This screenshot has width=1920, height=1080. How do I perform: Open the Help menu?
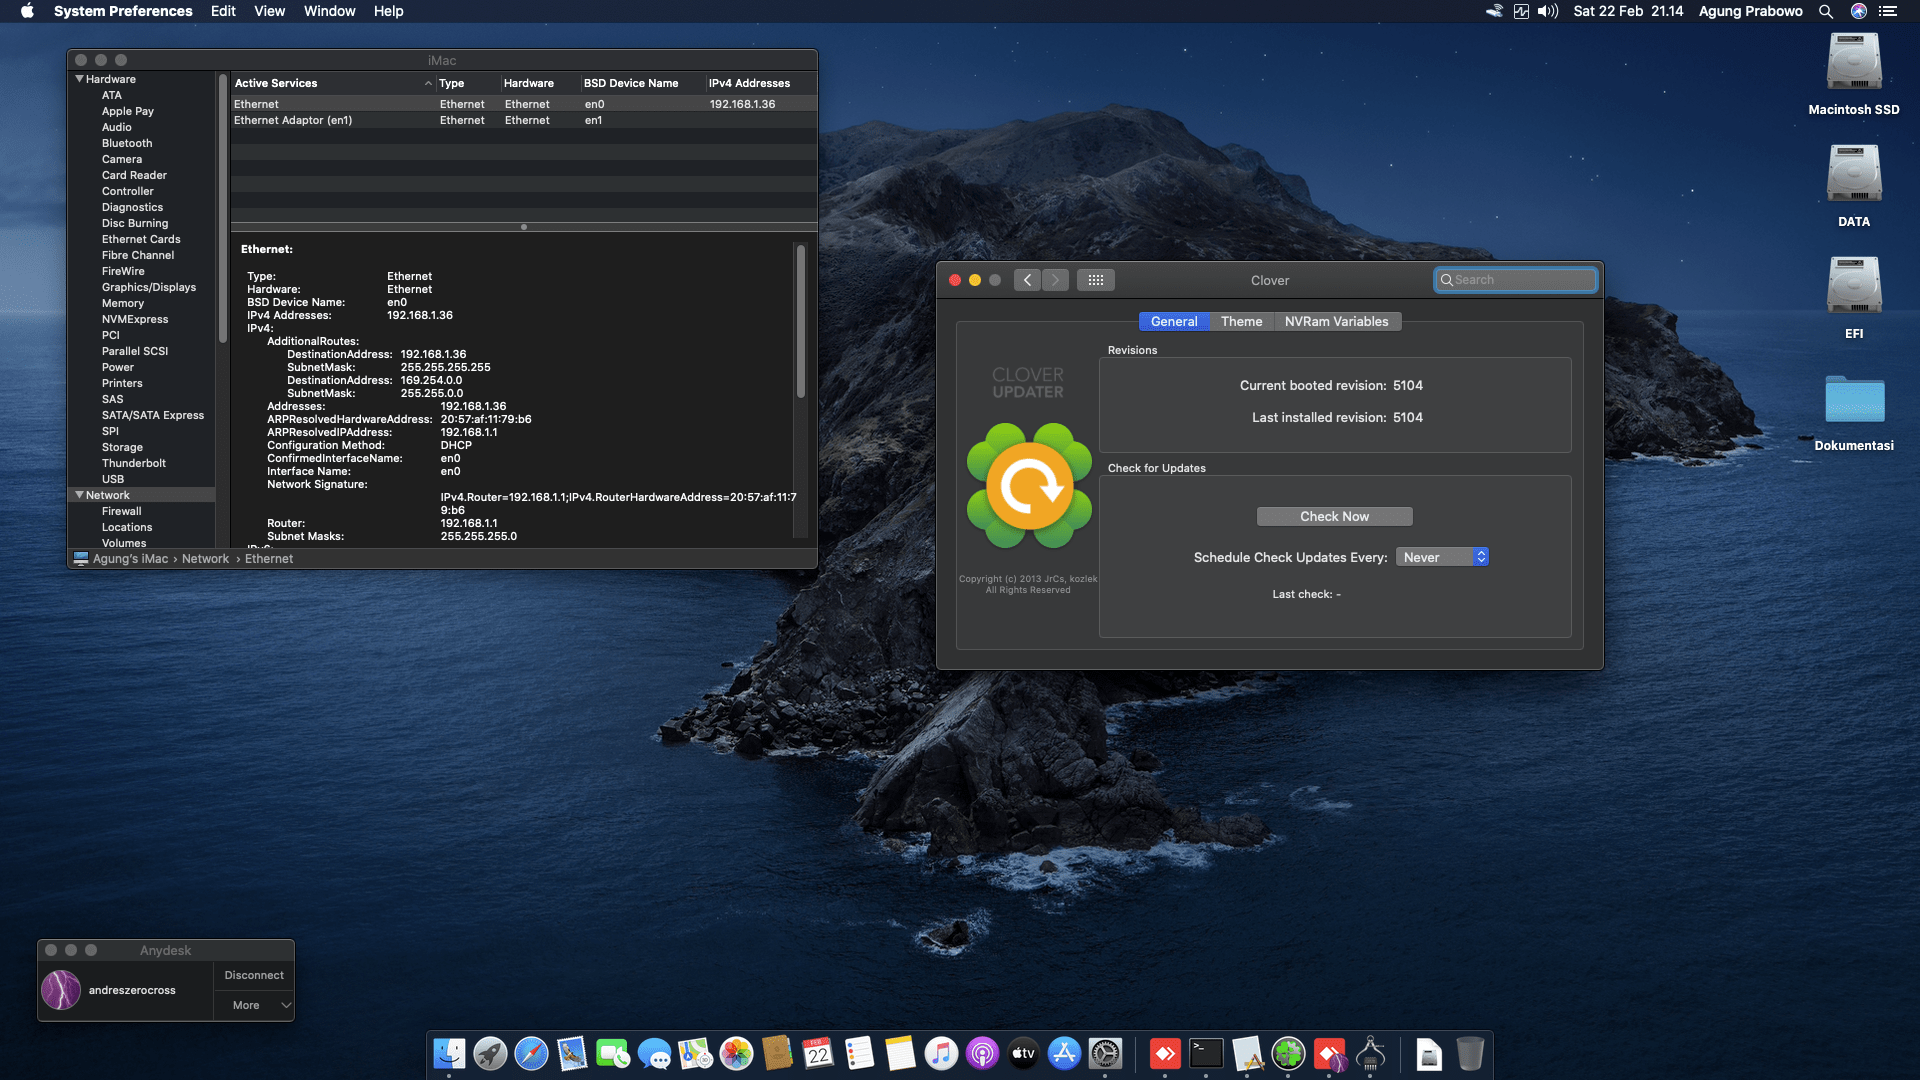(x=388, y=11)
